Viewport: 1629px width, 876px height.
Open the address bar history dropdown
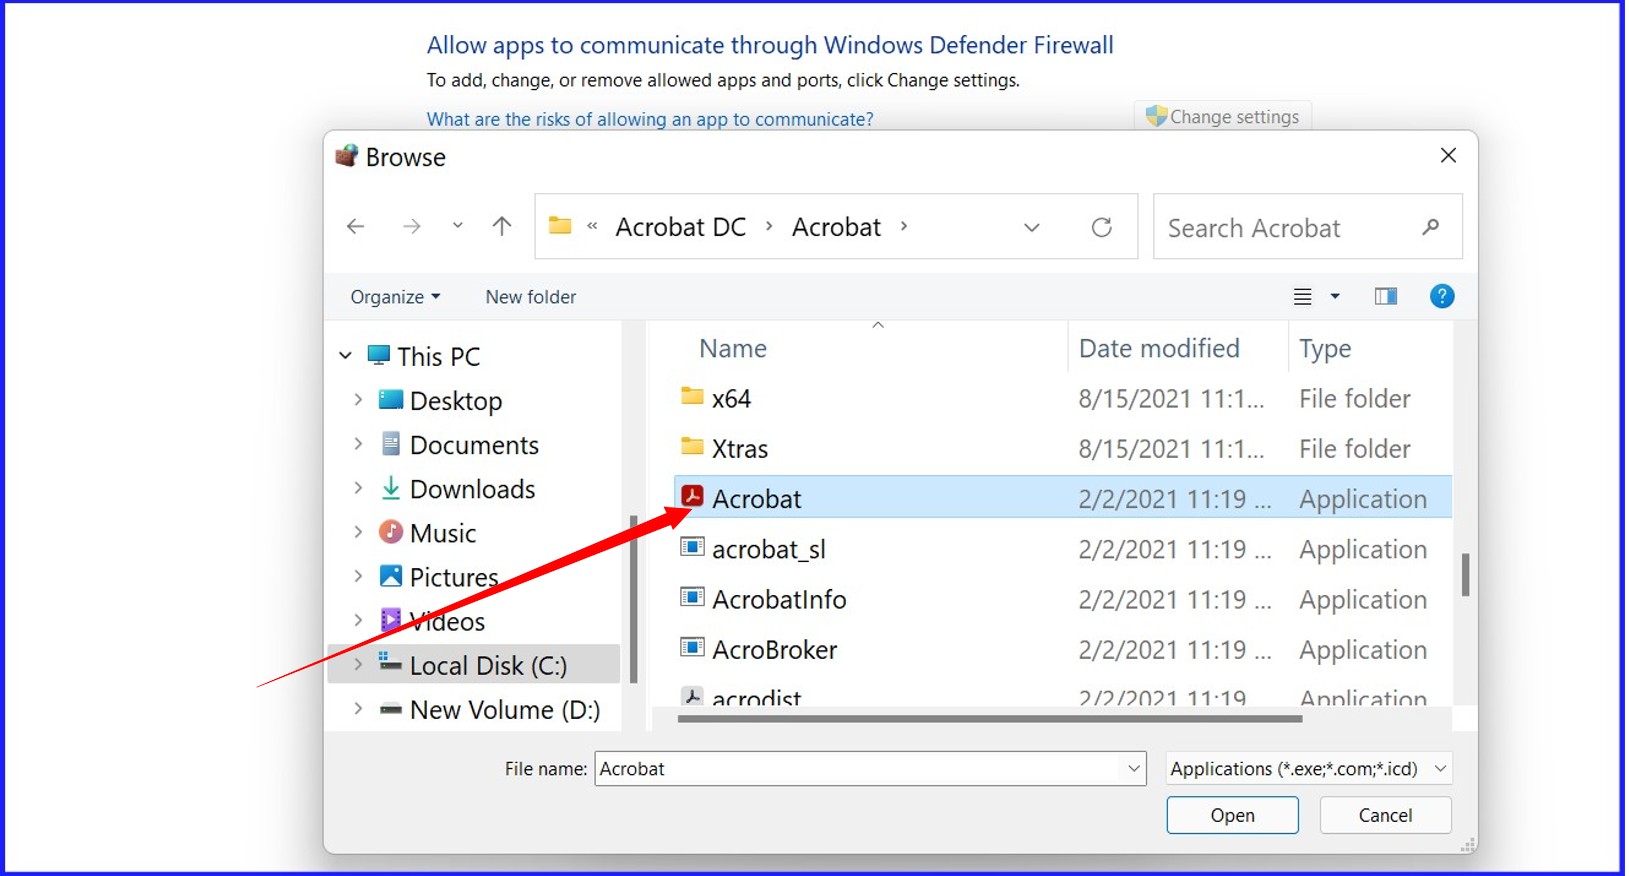1032,228
